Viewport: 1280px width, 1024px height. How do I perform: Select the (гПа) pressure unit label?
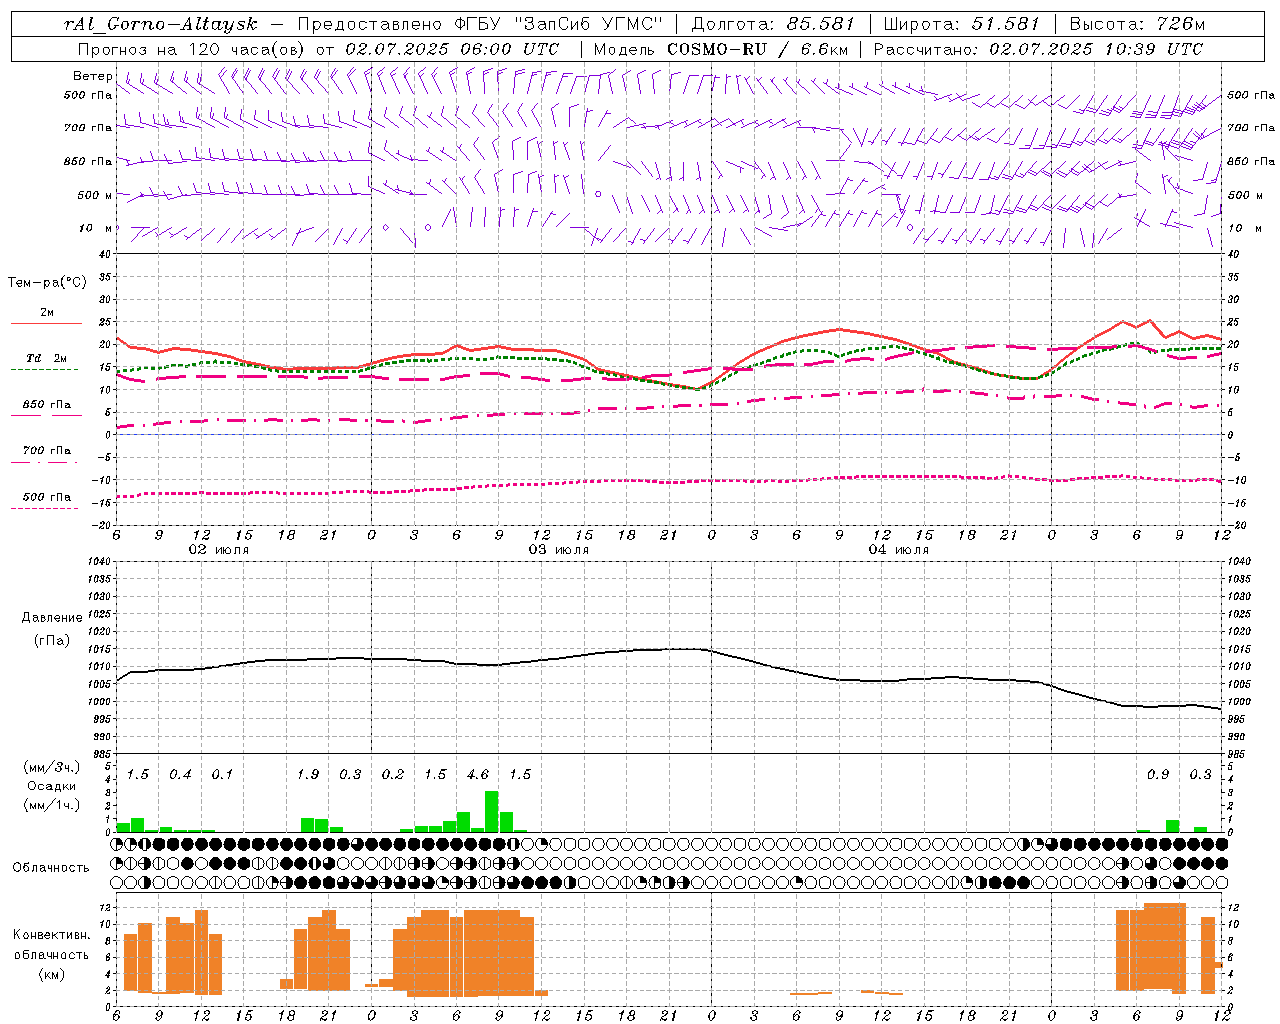(x=51, y=640)
